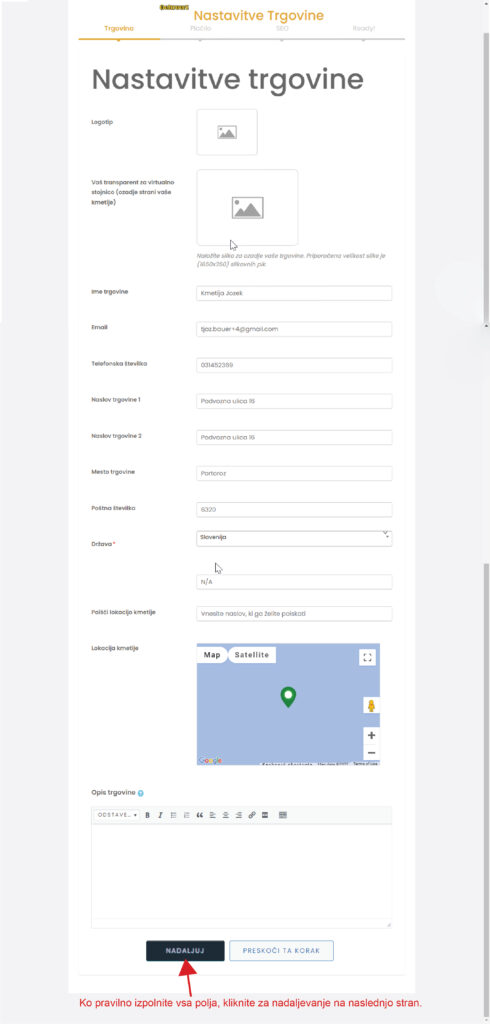Screen dimensions: 490x1024
Task: Open the Plačilo step tab
Action: [201, 29]
